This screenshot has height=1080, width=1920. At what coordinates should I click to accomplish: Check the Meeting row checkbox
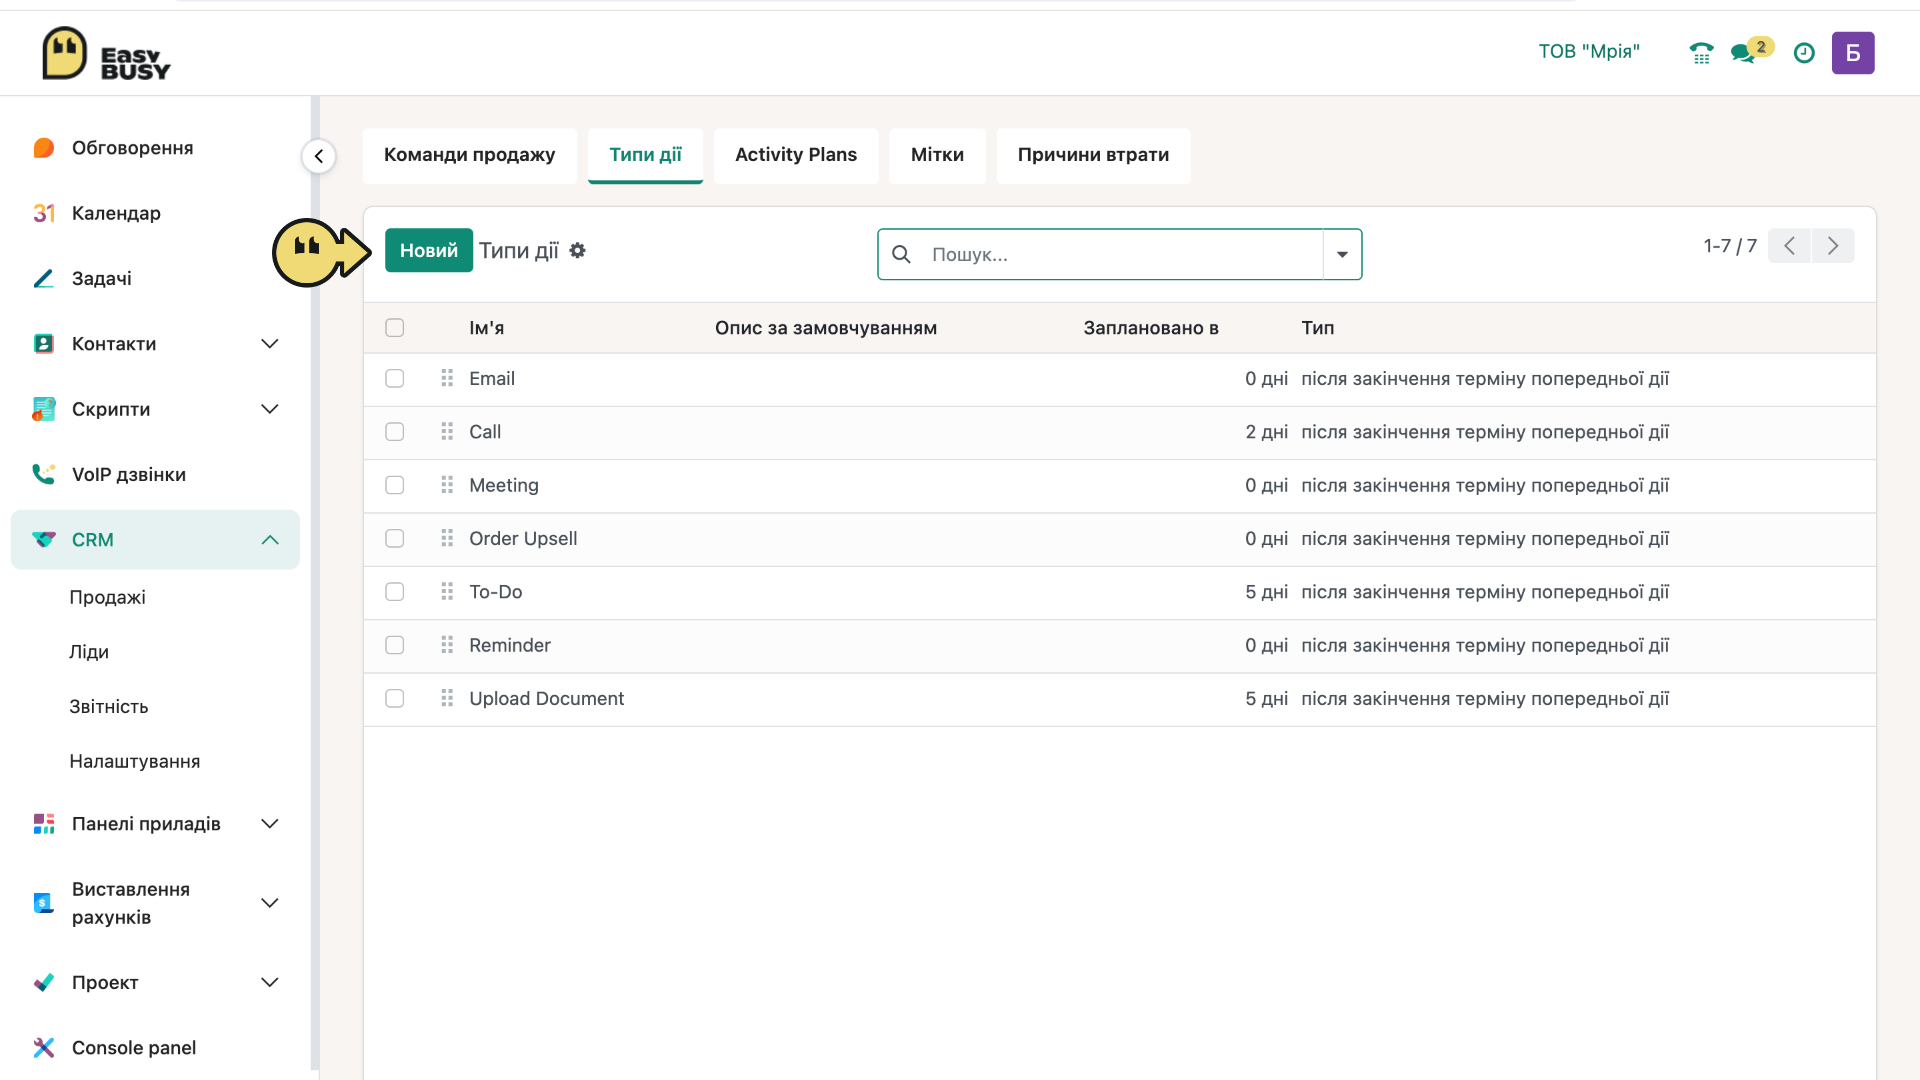pos(395,485)
